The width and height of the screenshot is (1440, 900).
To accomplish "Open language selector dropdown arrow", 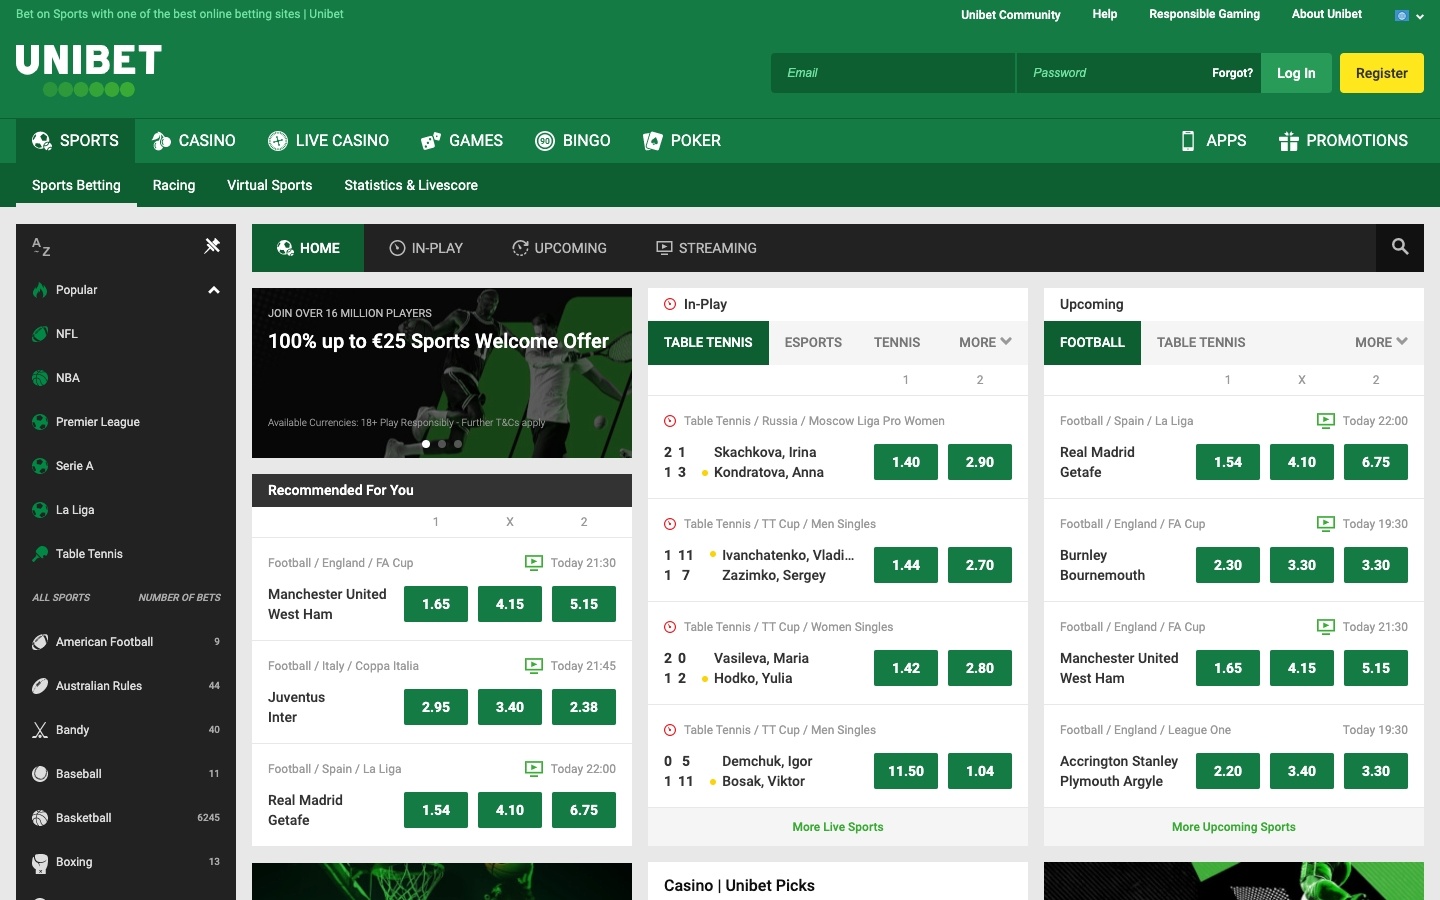I will coord(1420,16).
